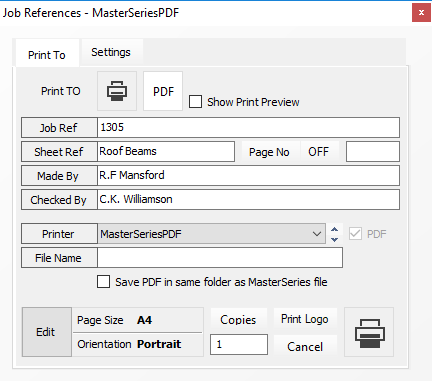
Task: Click the File Name label button
Action: pyautogui.click(x=59, y=258)
